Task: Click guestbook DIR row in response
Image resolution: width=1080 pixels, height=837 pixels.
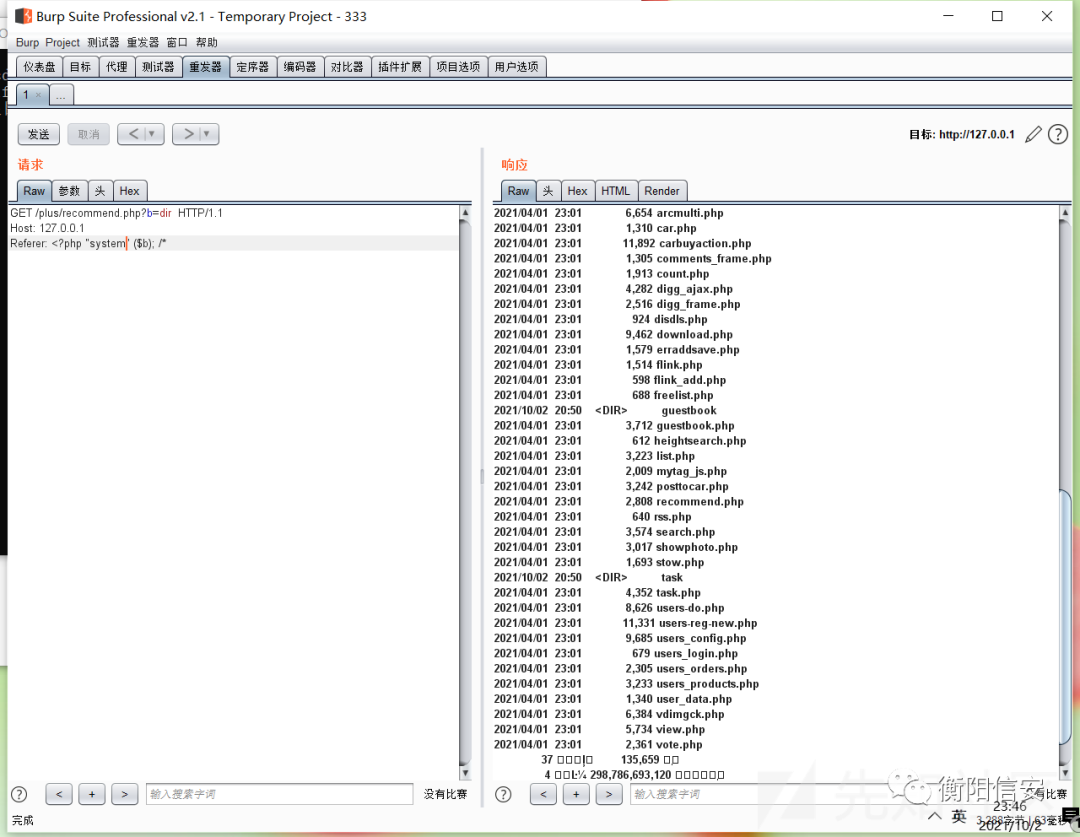Action: pyautogui.click(x=605, y=411)
